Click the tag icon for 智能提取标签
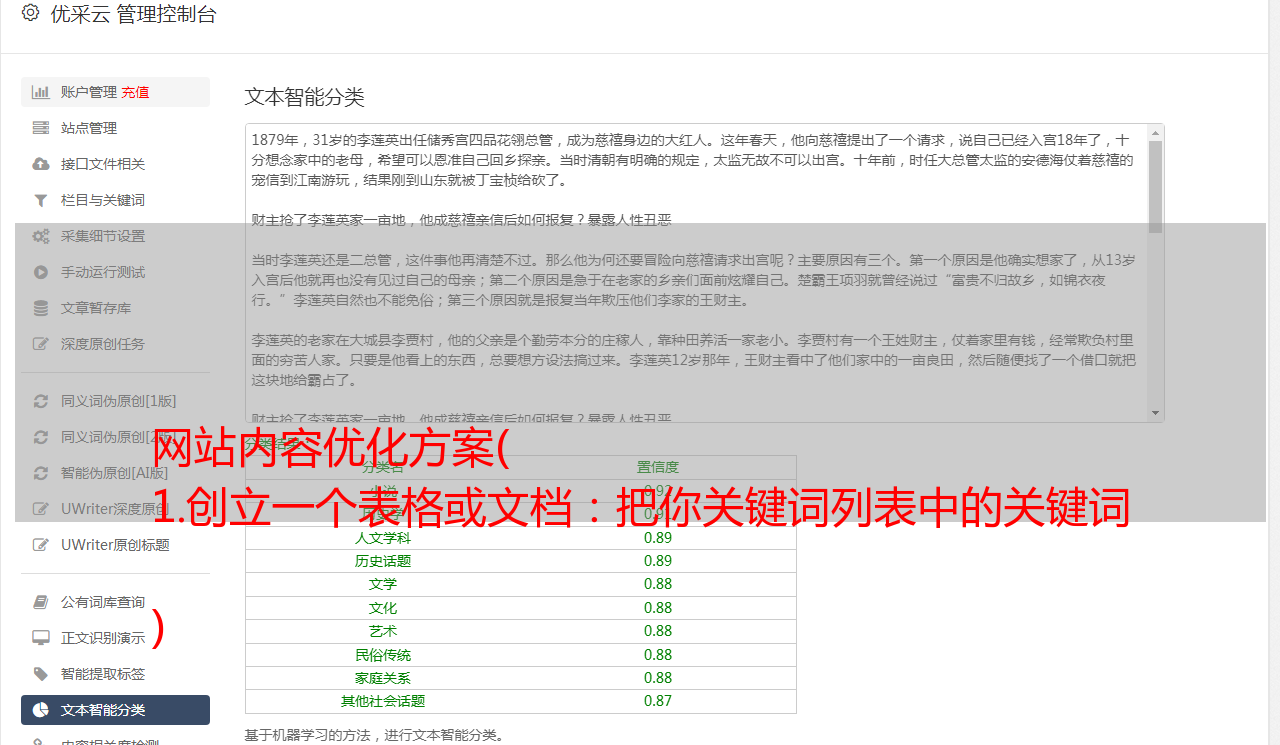 click(41, 674)
